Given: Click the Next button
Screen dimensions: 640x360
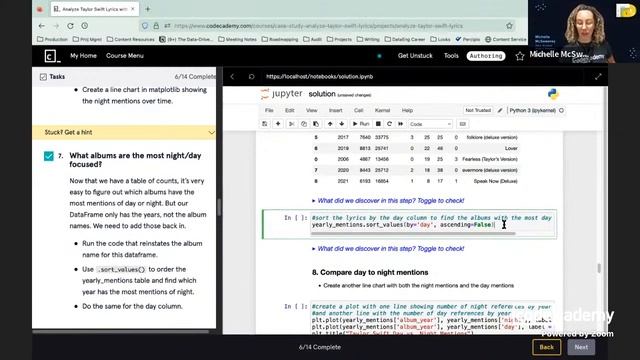Looking at the screenshot, I should tap(581, 347).
